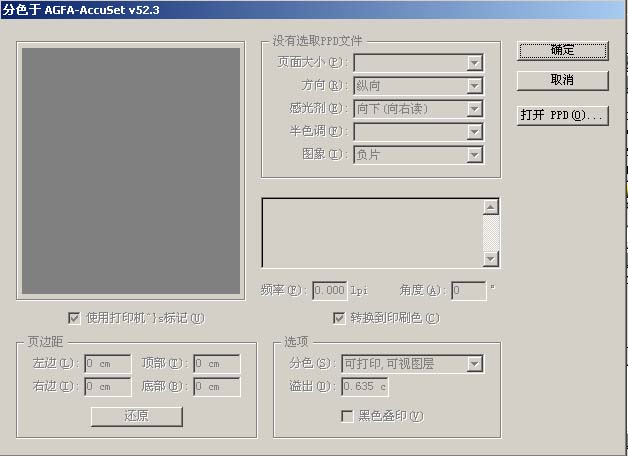Toggle 使用打印机's标记 checkbox
Image resolution: width=628 pixels, height=456 pixels.
click(x=74, y=318)
